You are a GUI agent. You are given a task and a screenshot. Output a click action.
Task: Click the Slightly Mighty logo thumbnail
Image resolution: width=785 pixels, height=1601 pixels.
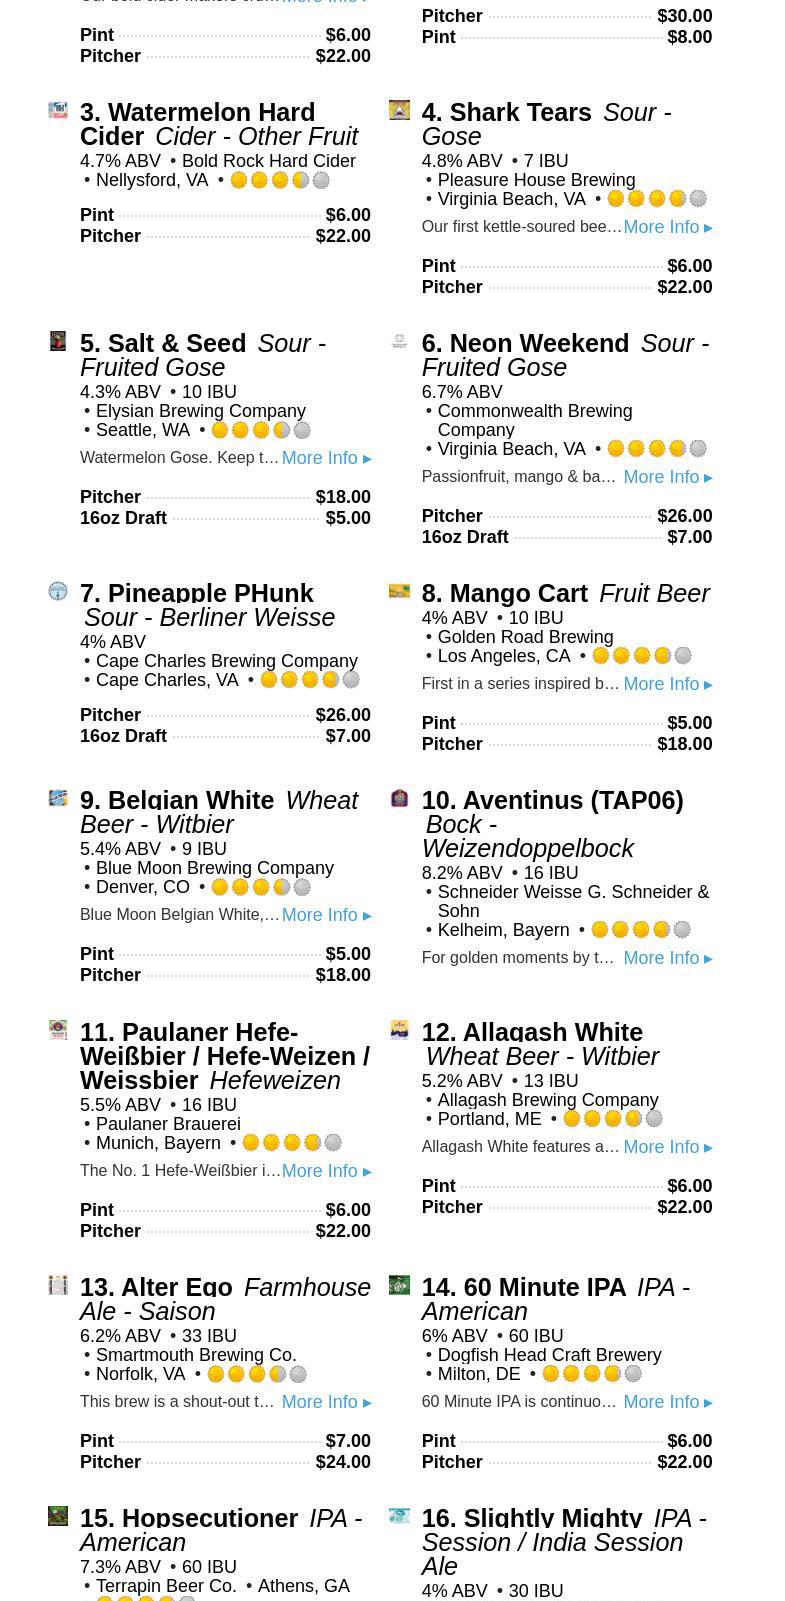[399, 1516]
